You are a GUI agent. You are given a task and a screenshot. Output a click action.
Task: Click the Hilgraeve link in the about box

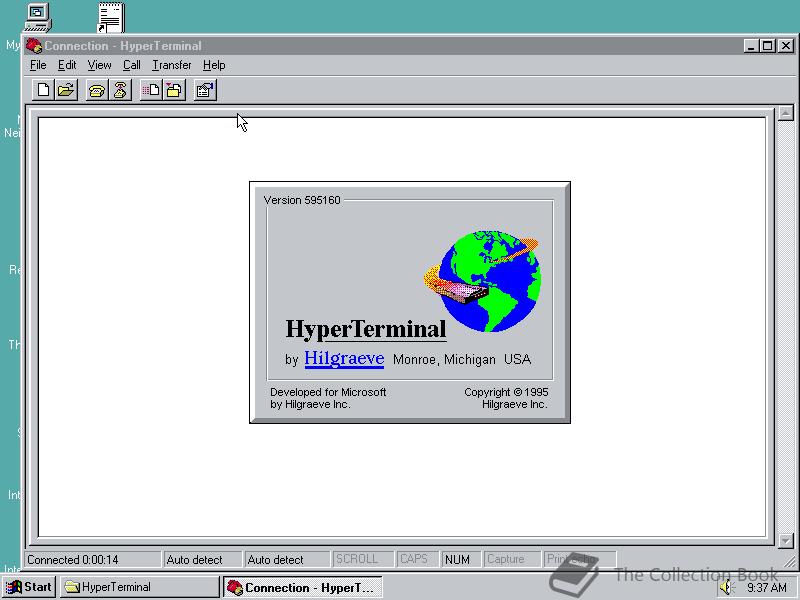tap(344, 358)
